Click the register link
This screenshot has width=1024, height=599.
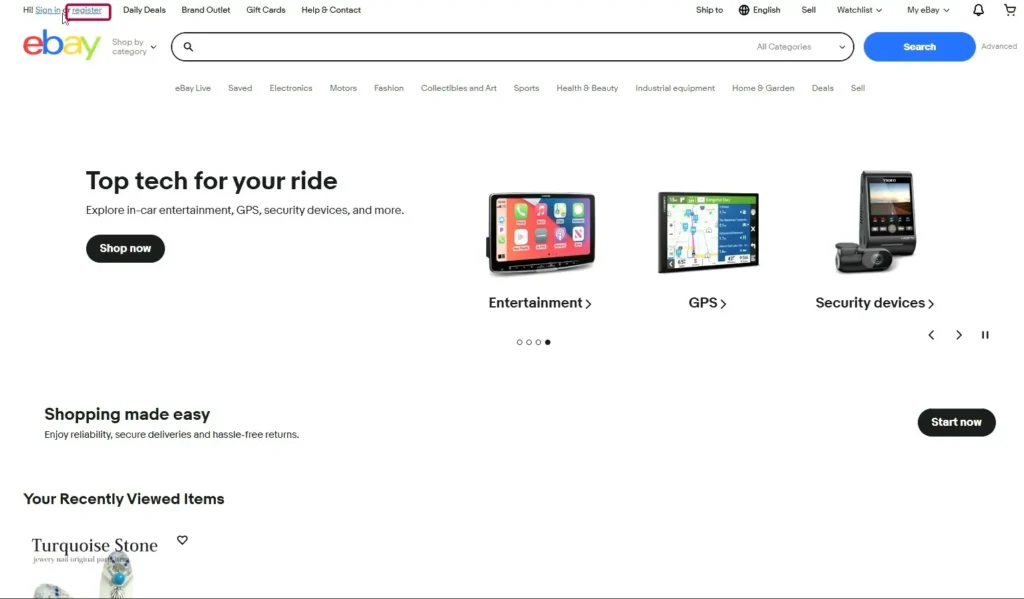87,10
